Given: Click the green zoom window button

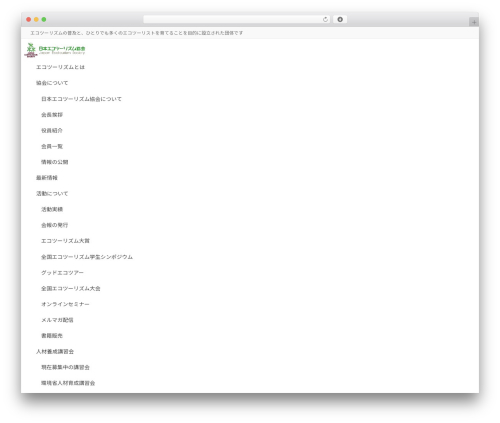Looking at the screenshot, I should 44,20.
